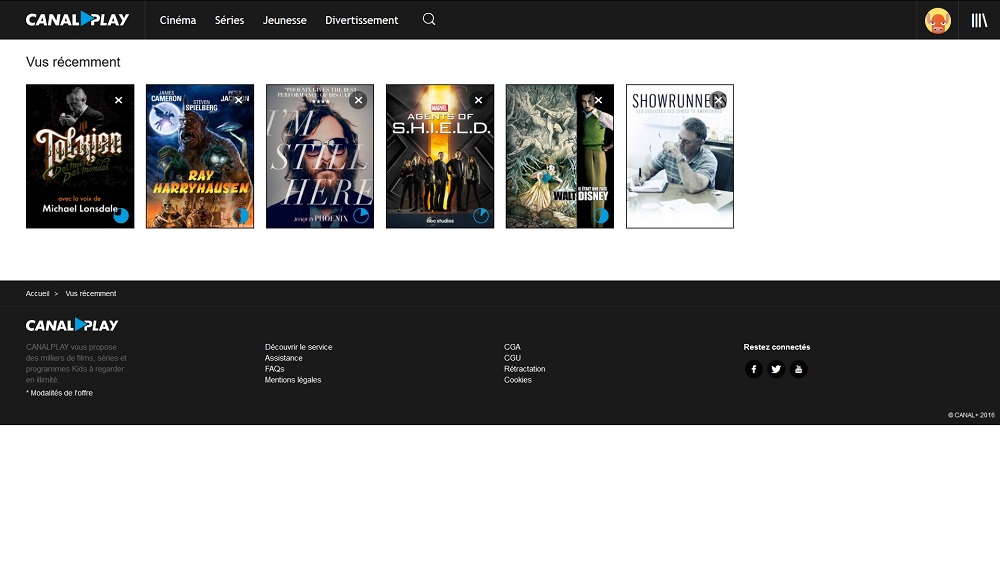Click Agents of S.H.I.E.L.D. progress circle
This screenshot has height=562, width=1000.
[480, 216]
